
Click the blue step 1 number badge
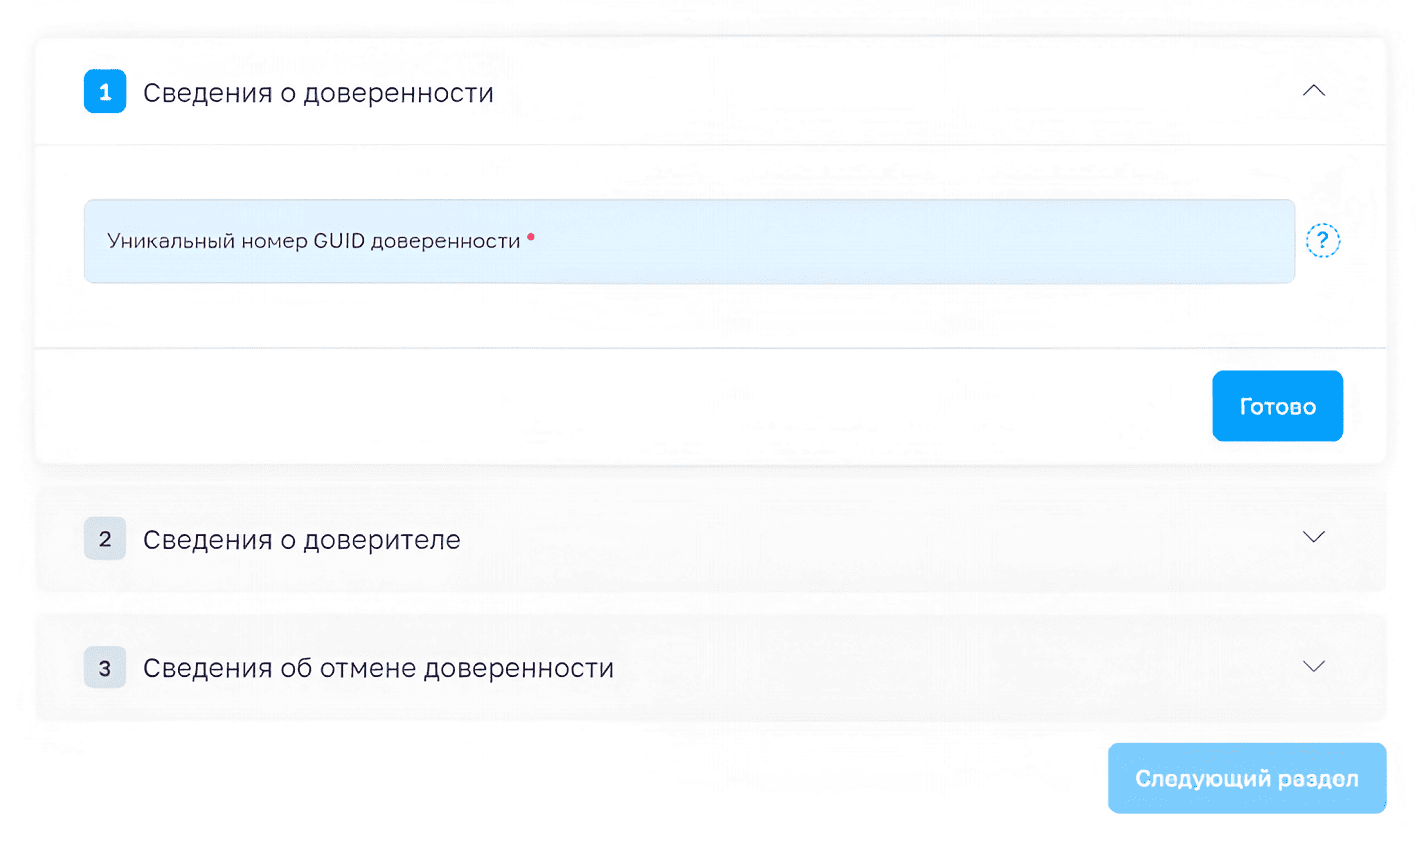point(105,92)
